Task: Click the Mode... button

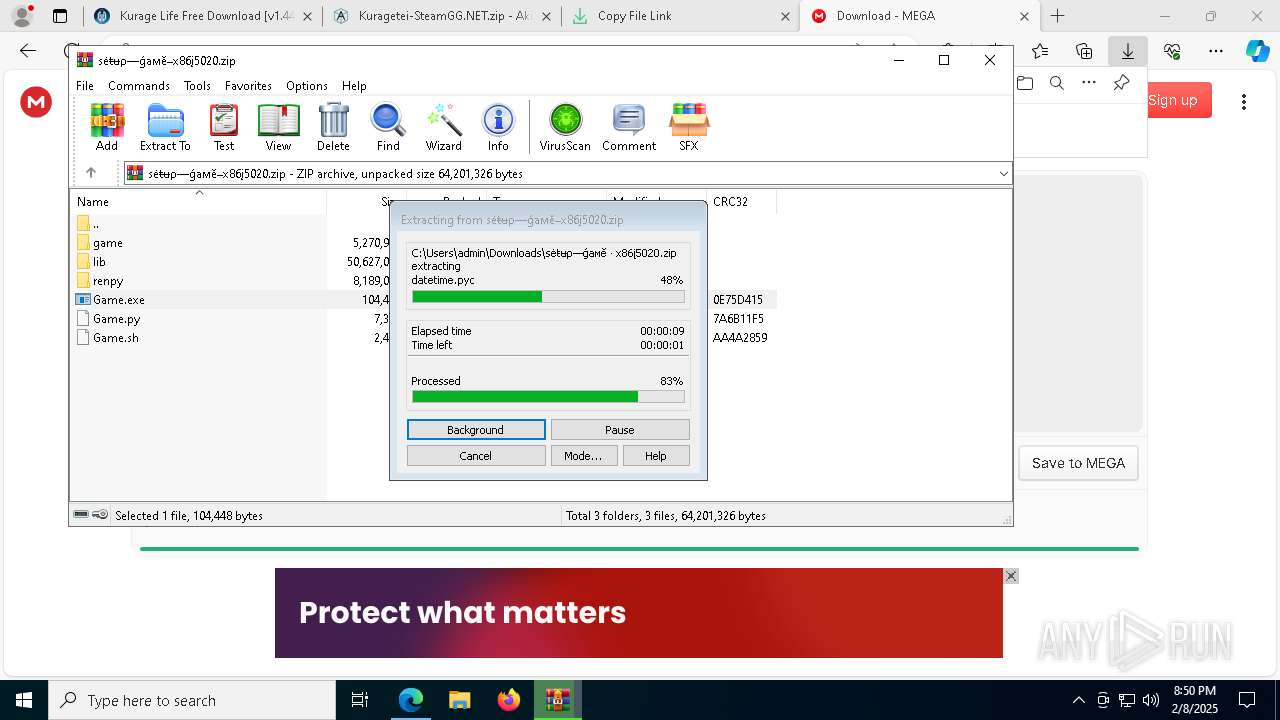Action: pos(583,456)
